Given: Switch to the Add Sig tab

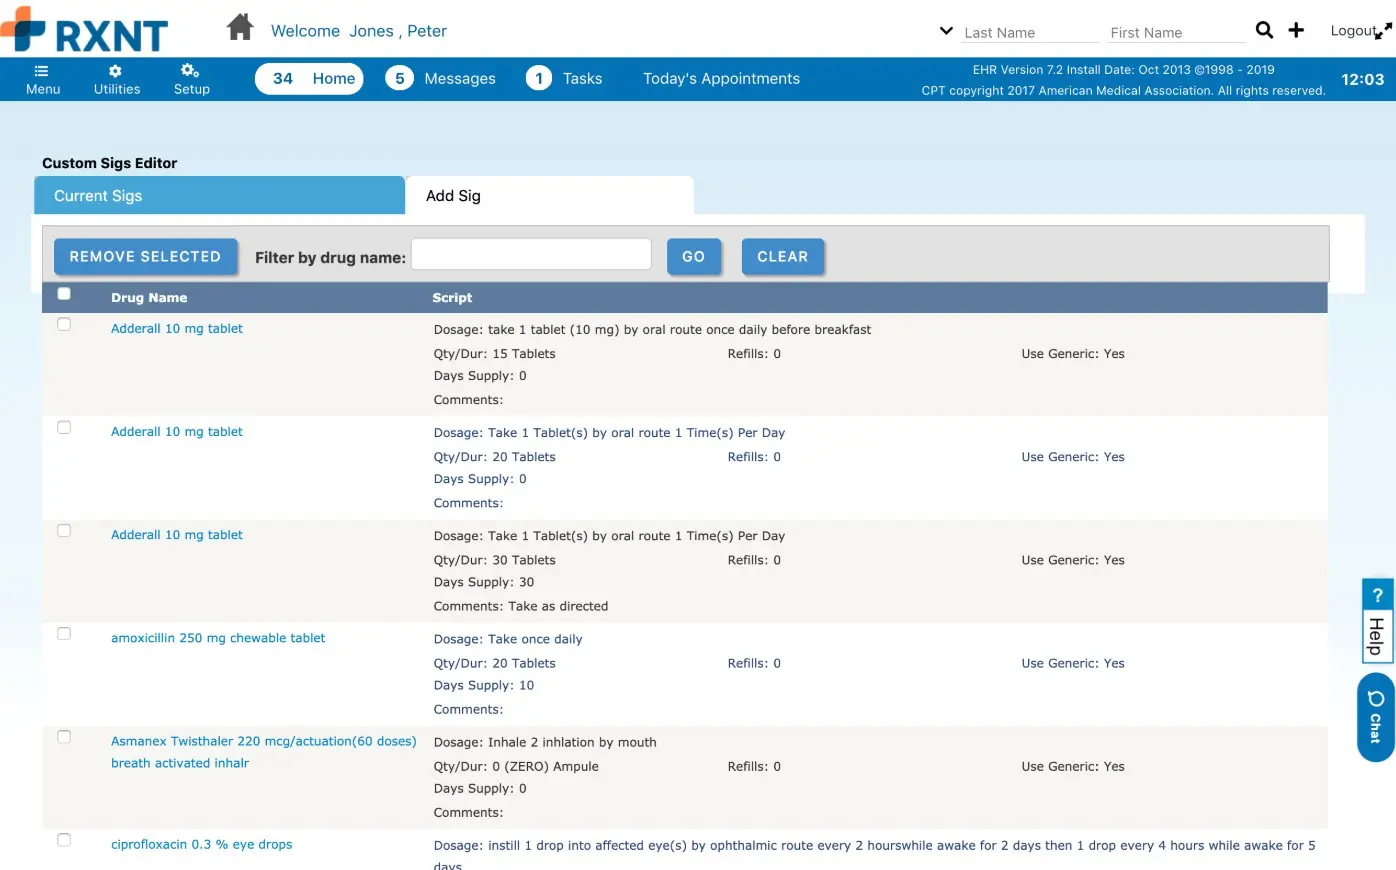Looking at the screenshot, I should point(452,195).
